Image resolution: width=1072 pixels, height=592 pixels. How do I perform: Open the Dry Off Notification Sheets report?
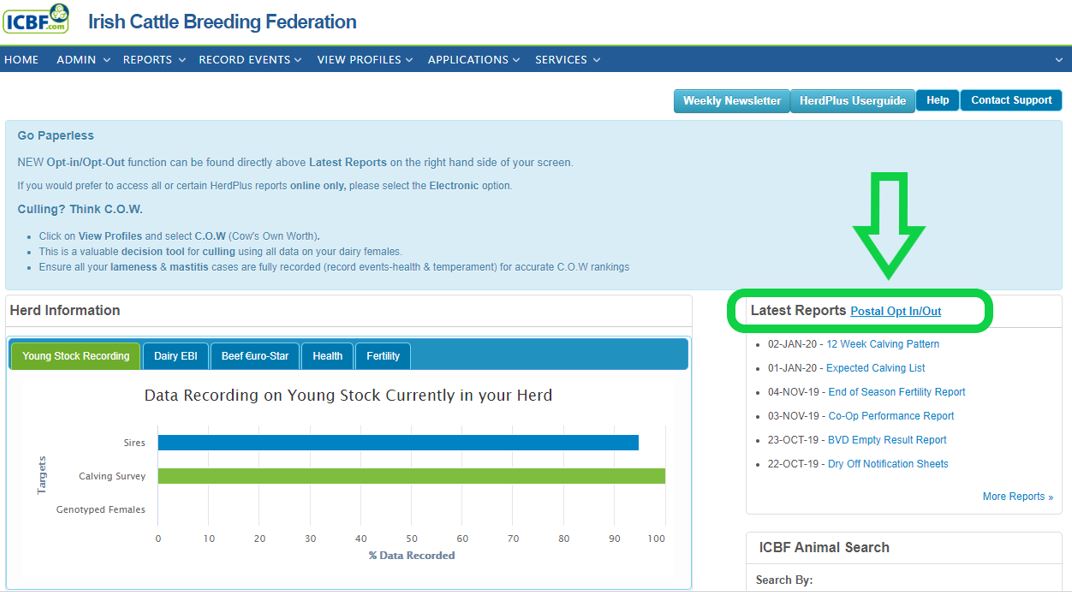[887, 463]
